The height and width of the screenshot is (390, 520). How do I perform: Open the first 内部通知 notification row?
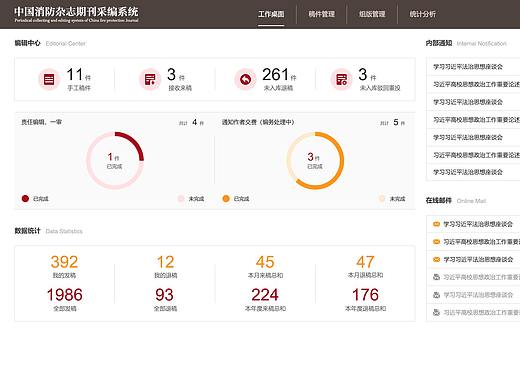click(x=473, y=67)
